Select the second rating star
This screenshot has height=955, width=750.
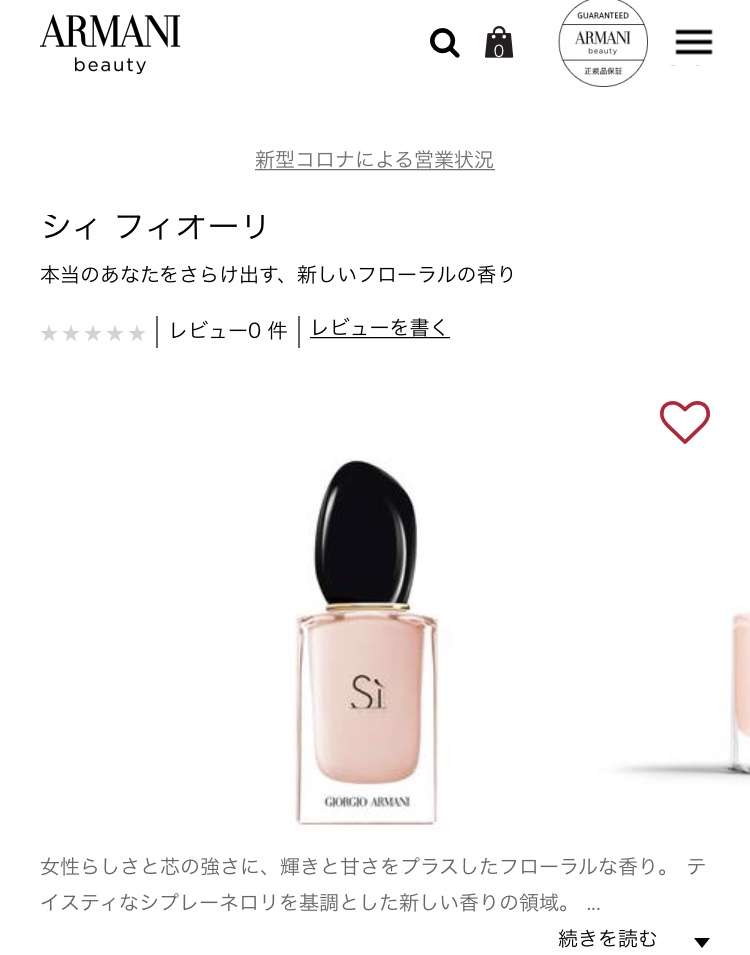point(71,333)
